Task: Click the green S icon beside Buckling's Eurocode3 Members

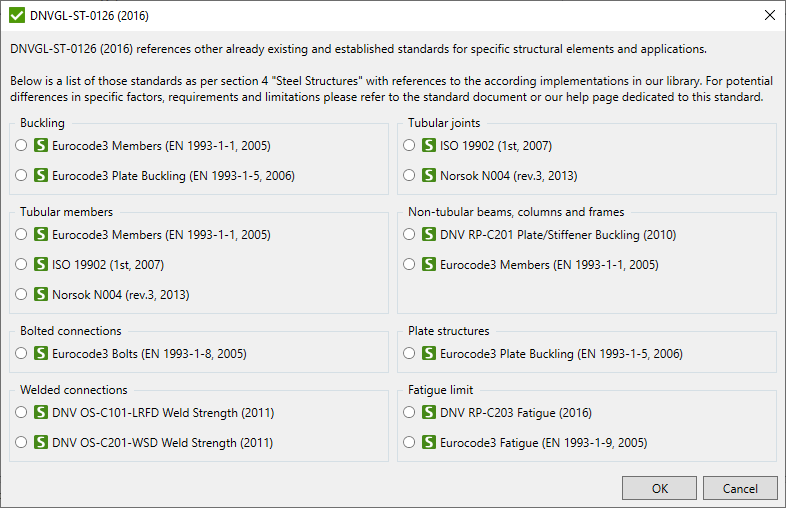Action: (41, 146)
